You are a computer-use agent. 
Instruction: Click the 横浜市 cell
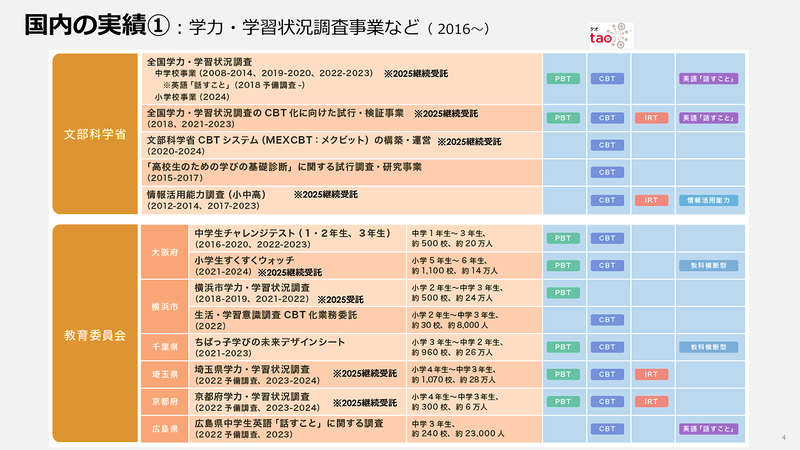[165, 307]
